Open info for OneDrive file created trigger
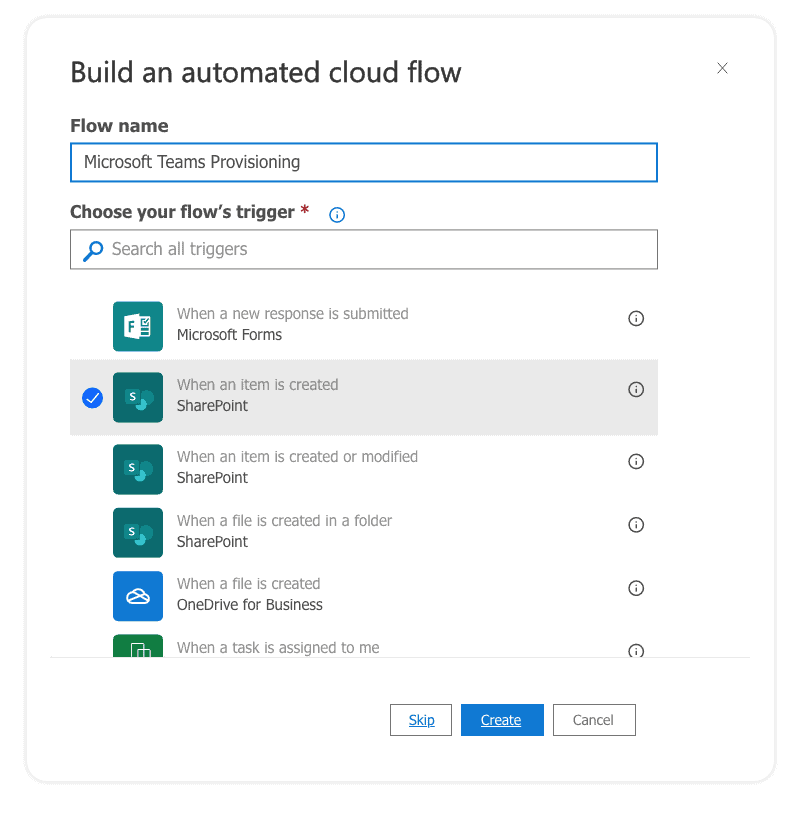The image size is (800, 818). (636, 588)
